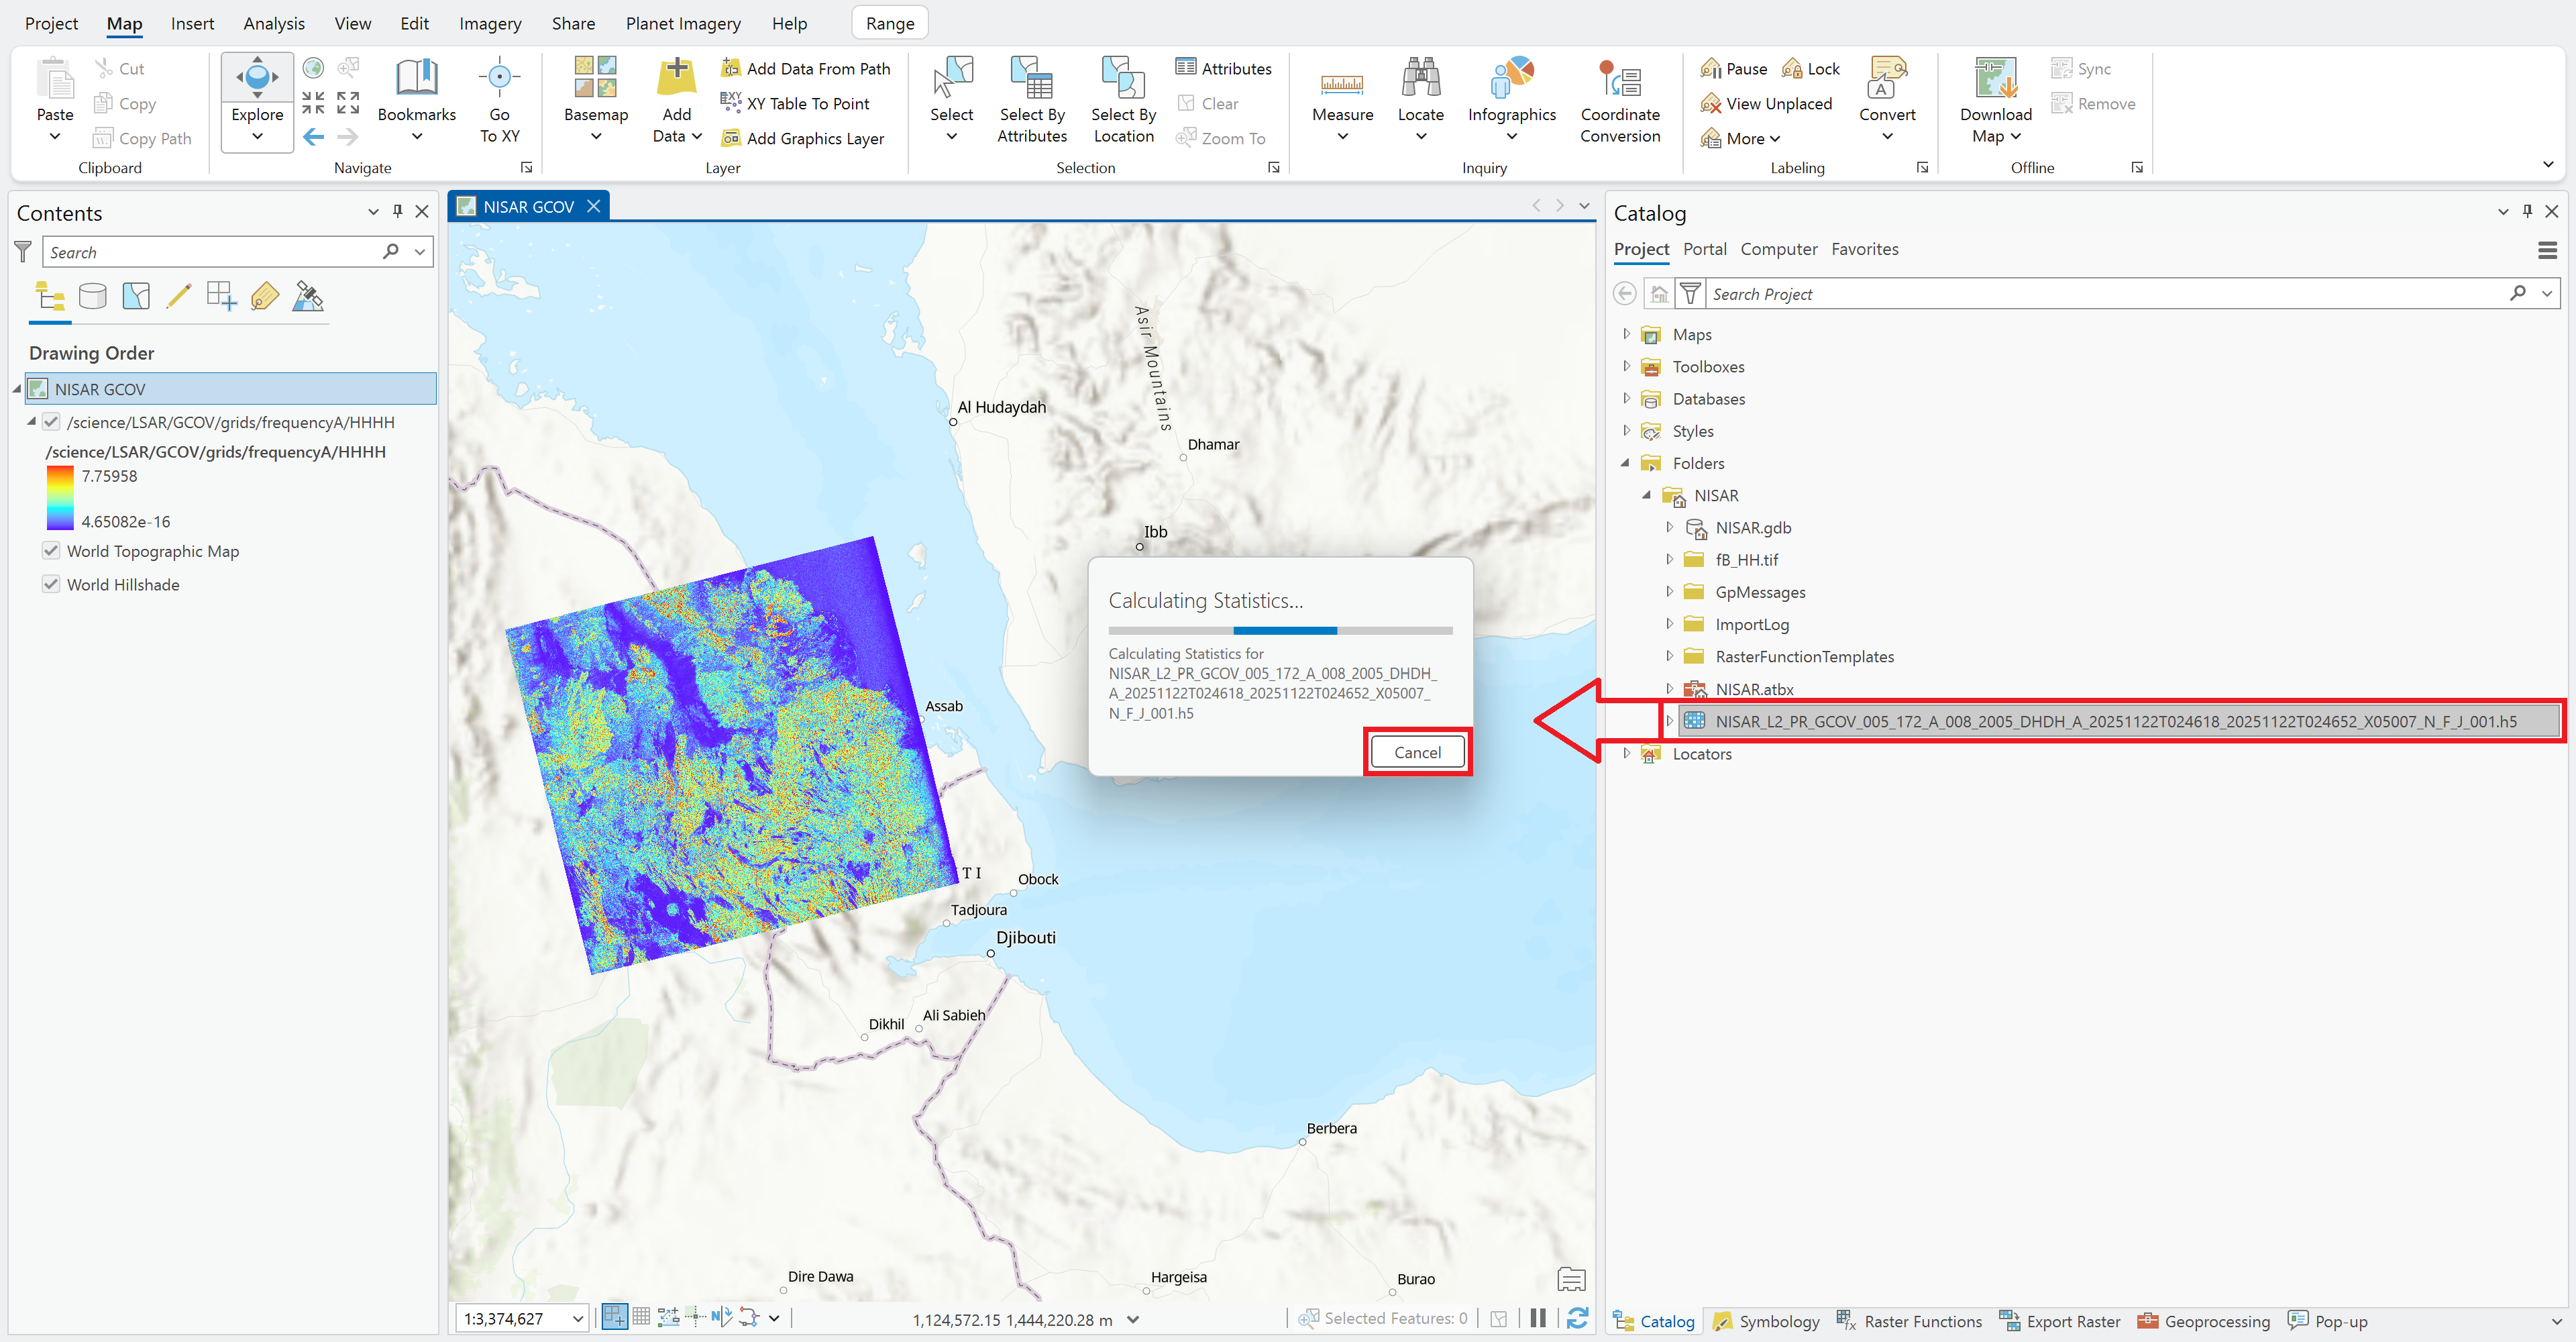Click the layer symbology color ramp

pos(60,498)
